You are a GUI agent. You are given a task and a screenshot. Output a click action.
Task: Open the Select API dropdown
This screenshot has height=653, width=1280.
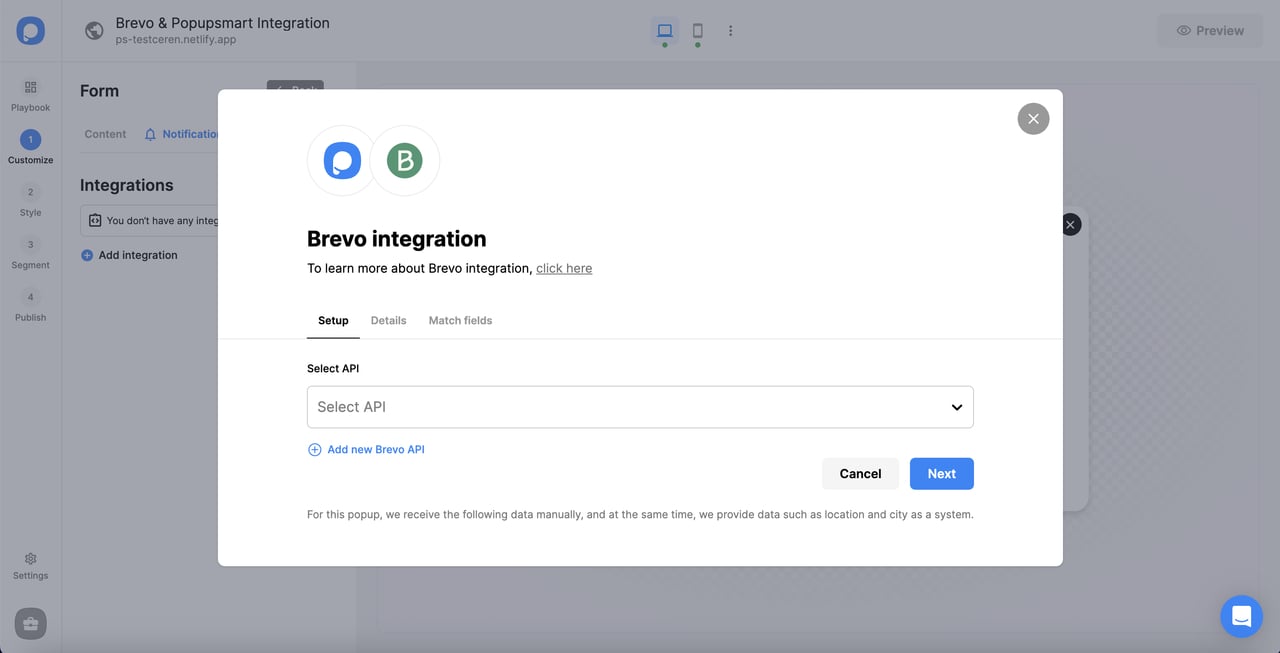click(x=640, y=407)
